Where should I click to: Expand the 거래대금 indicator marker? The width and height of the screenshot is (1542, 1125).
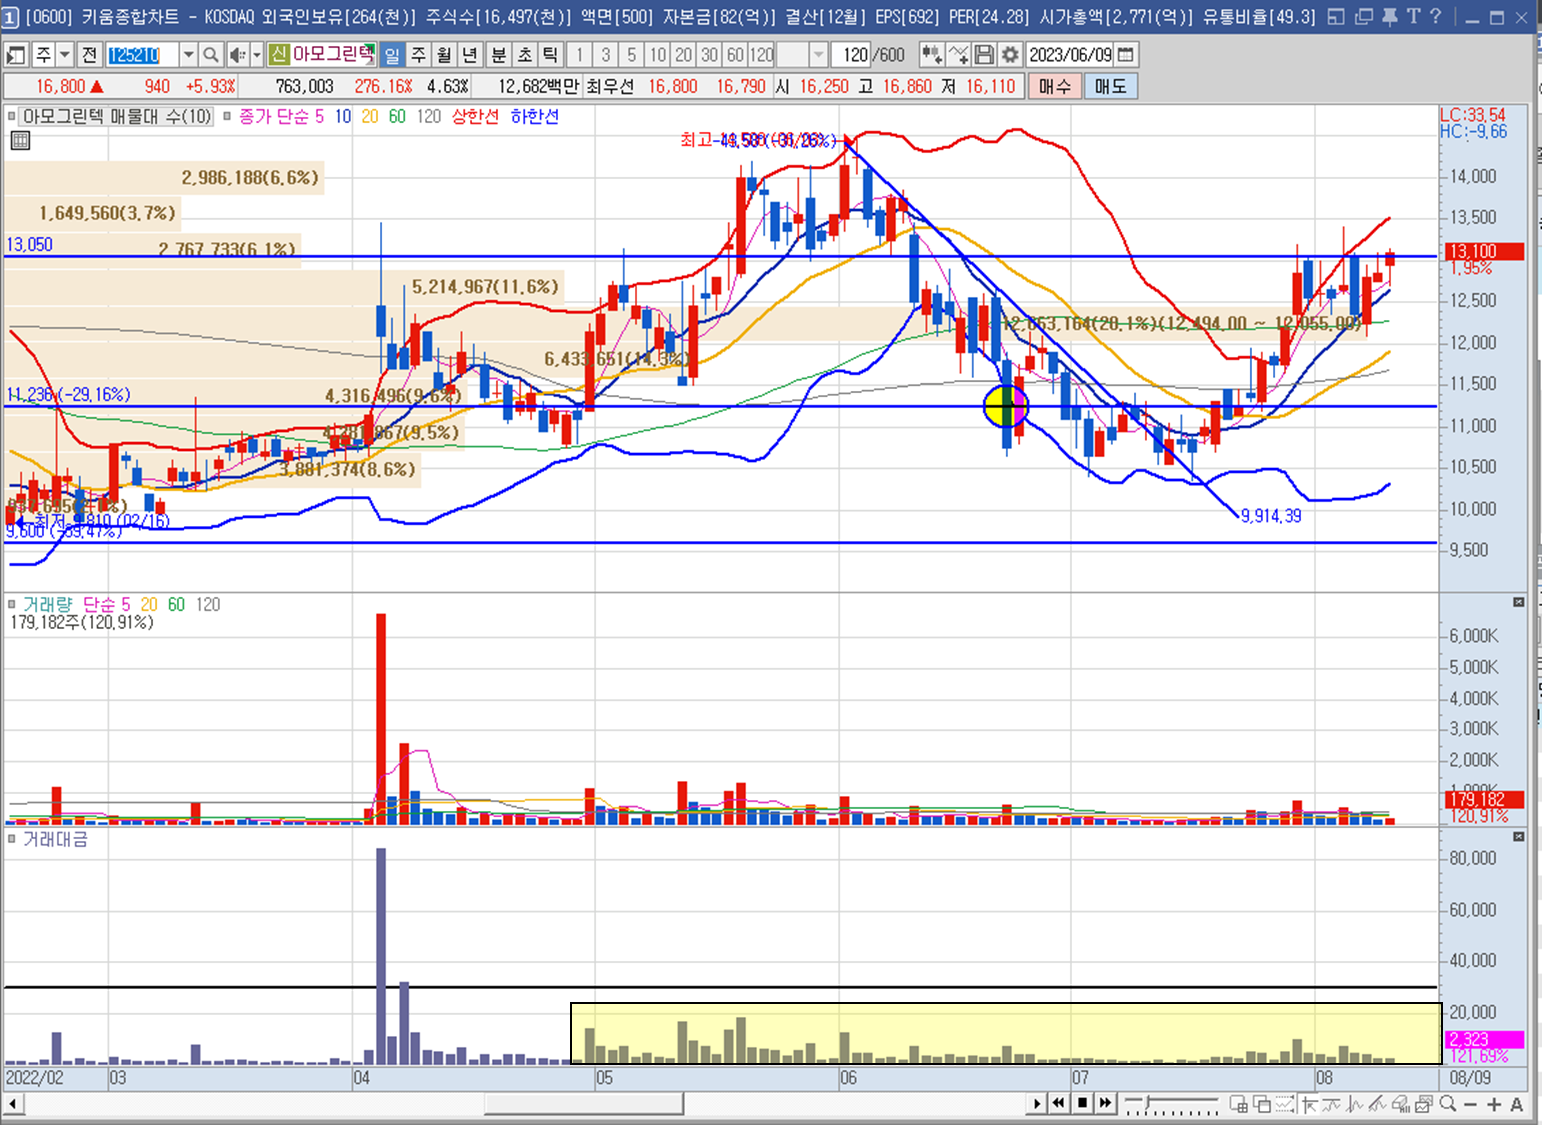click(x=12, y=839)
